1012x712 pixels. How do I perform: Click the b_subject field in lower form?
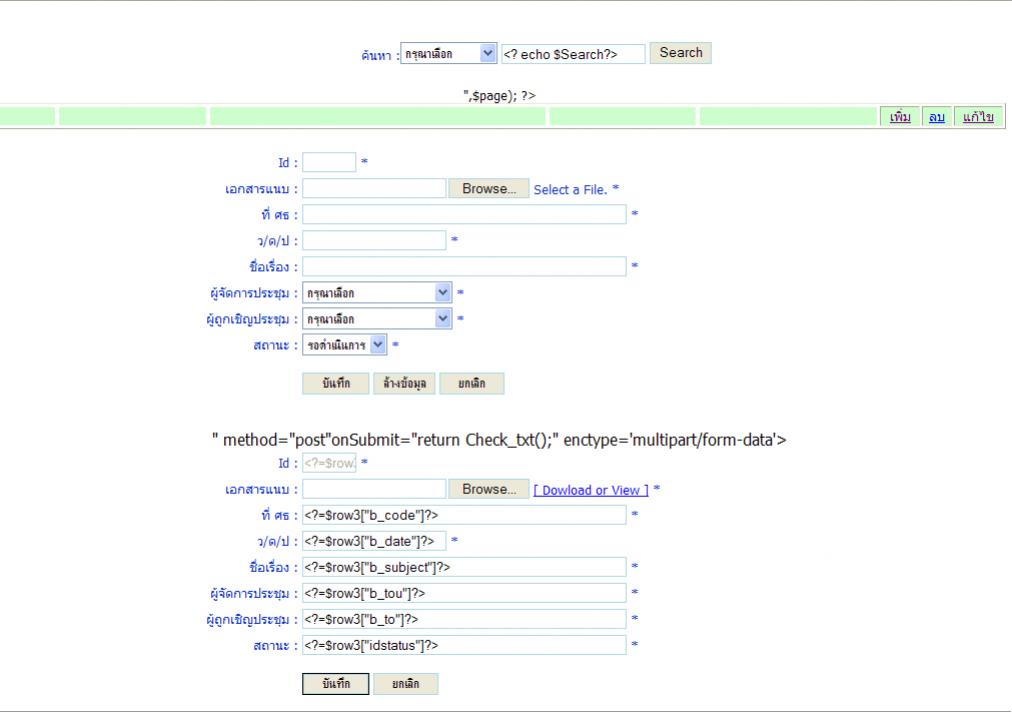[464, 567]
